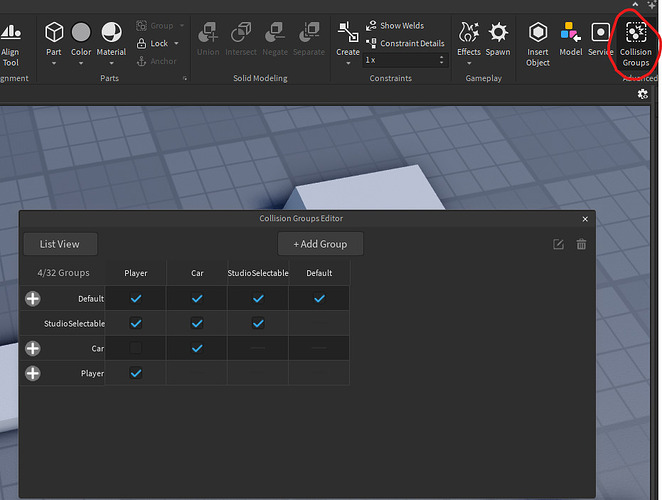Toggle Show Welds
This screenshot has height=500, width=662.
pos(395,26)
